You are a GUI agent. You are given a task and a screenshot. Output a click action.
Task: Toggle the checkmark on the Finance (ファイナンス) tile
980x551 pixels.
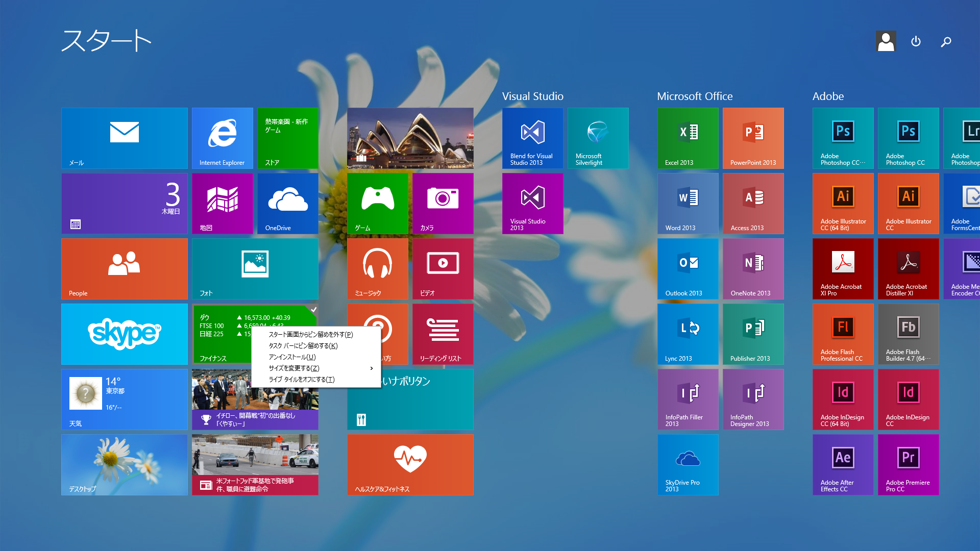313,309
